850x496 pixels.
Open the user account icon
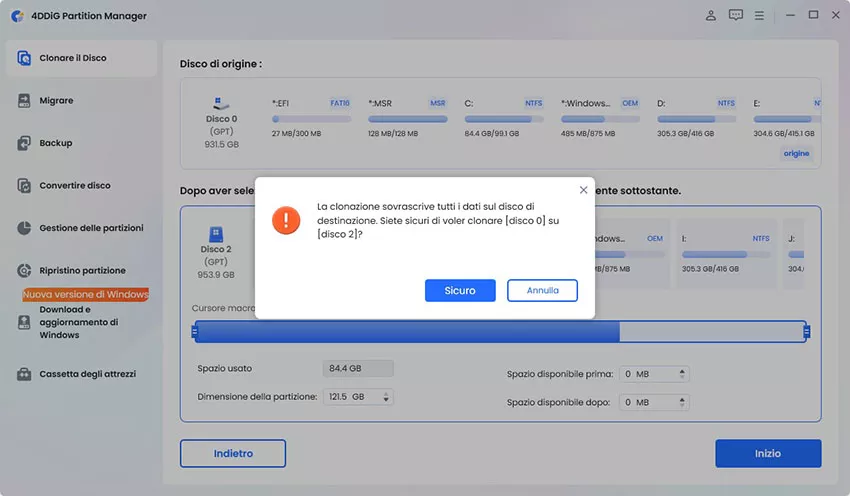click(710, 16)
